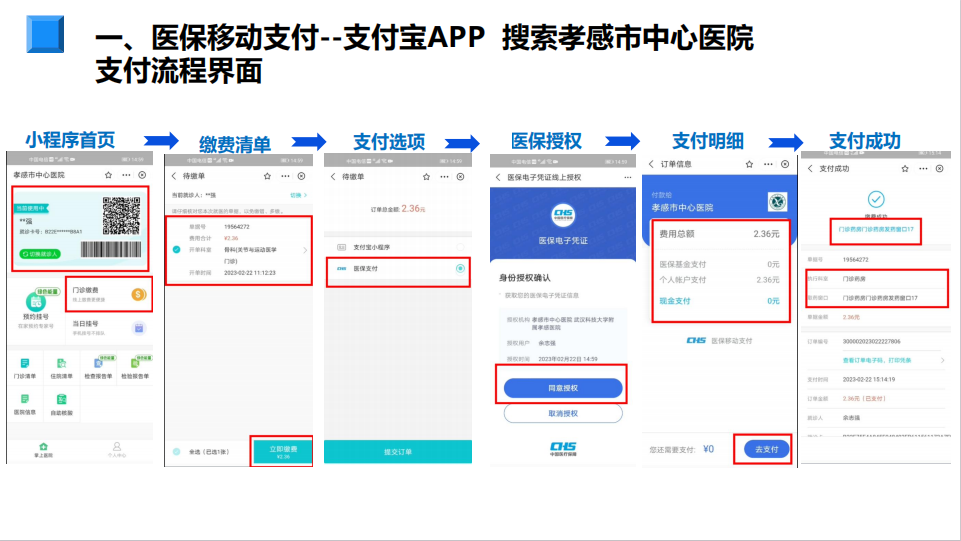The image size is (961, 541).
Task: Tap the star icon on 支付成功 screen
Action: [905, 168]
